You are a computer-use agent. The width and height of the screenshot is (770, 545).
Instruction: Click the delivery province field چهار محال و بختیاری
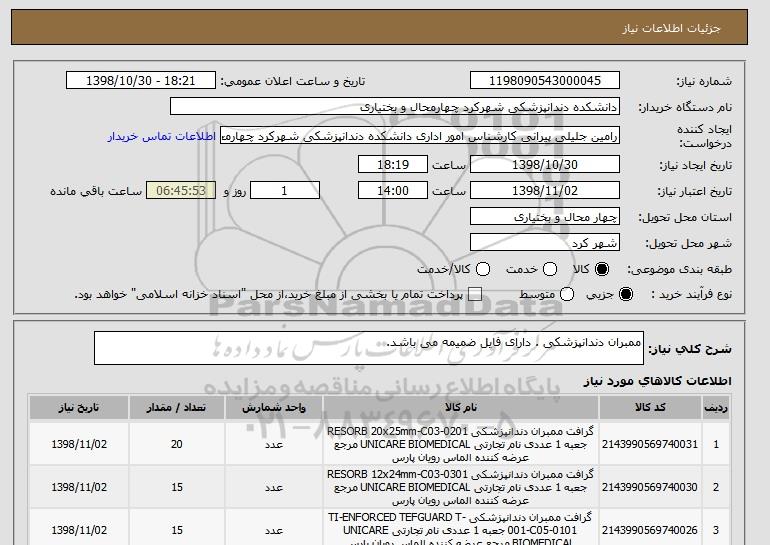[545, 217]
